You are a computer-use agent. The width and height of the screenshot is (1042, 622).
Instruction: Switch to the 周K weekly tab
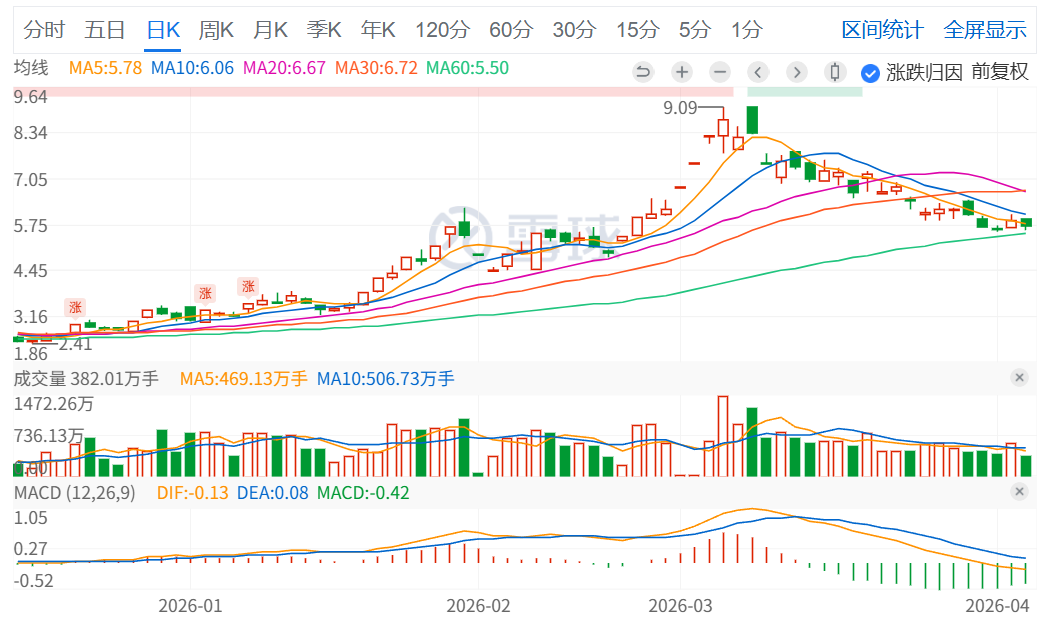pyautogui.click(x=216, y=30)
